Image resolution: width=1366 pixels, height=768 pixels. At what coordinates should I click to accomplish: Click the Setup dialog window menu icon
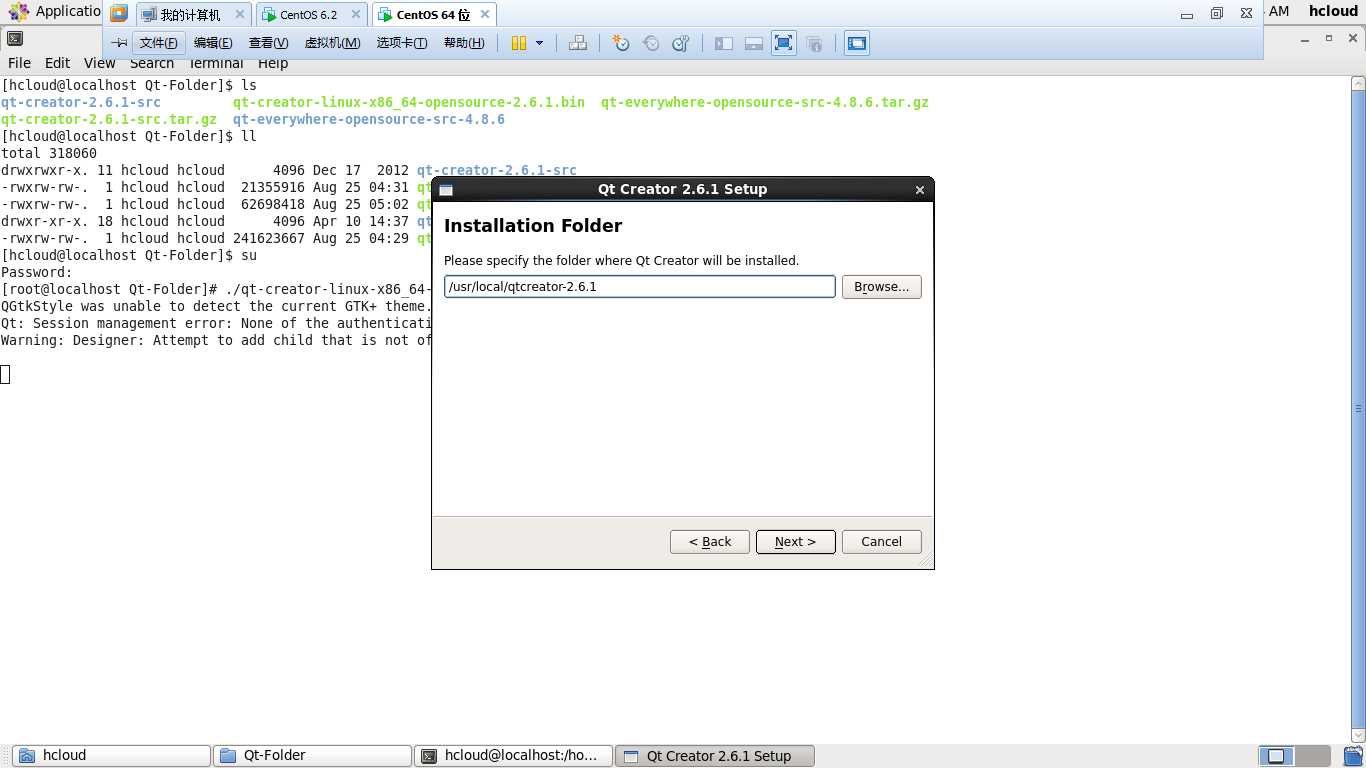[x=446, y=190]
